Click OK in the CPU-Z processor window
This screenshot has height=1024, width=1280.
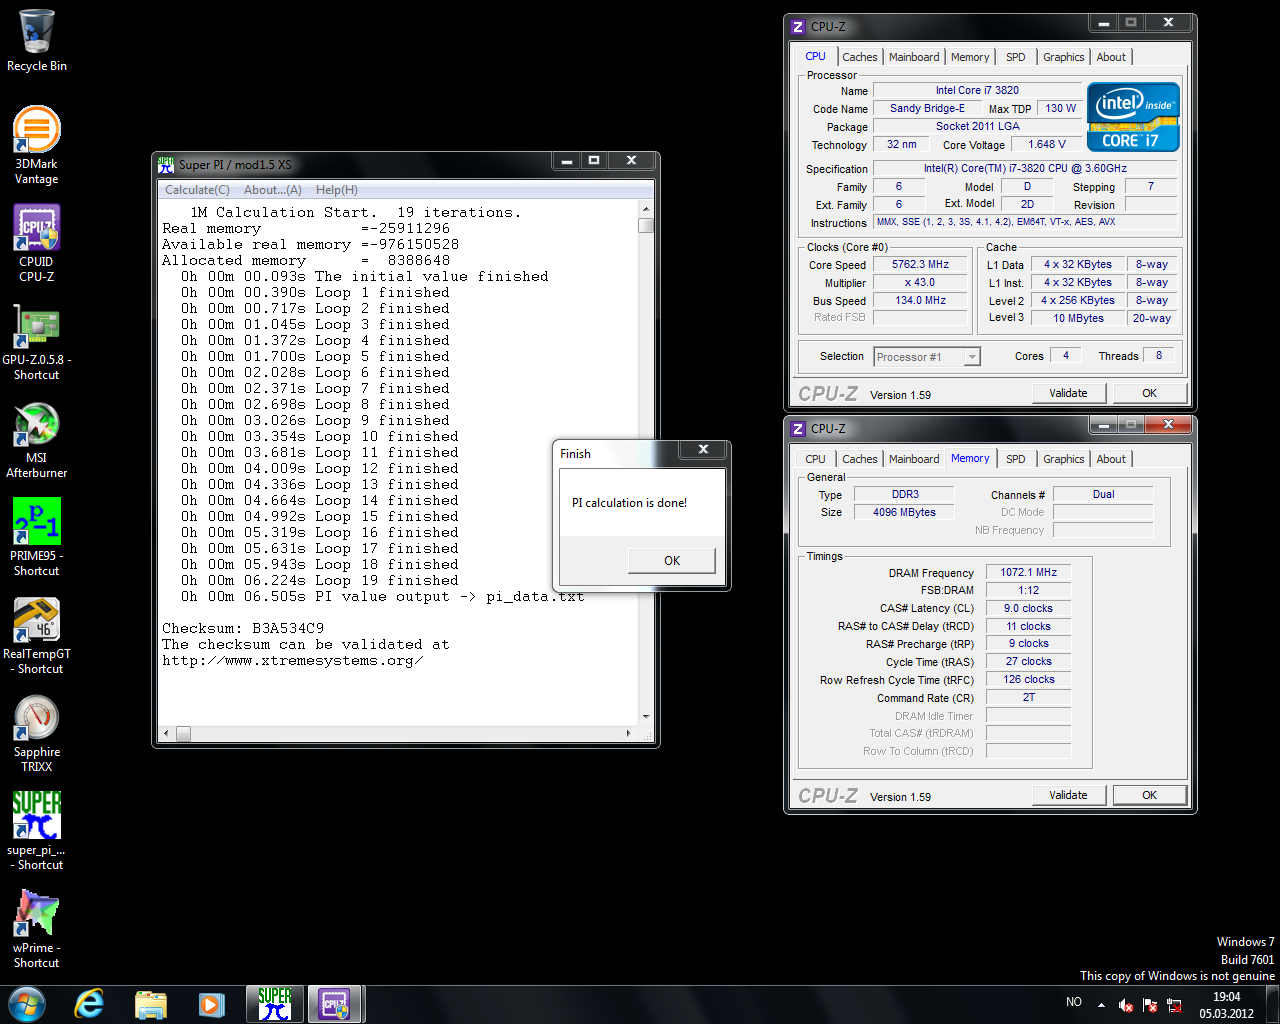click(x=1149, y=393)
